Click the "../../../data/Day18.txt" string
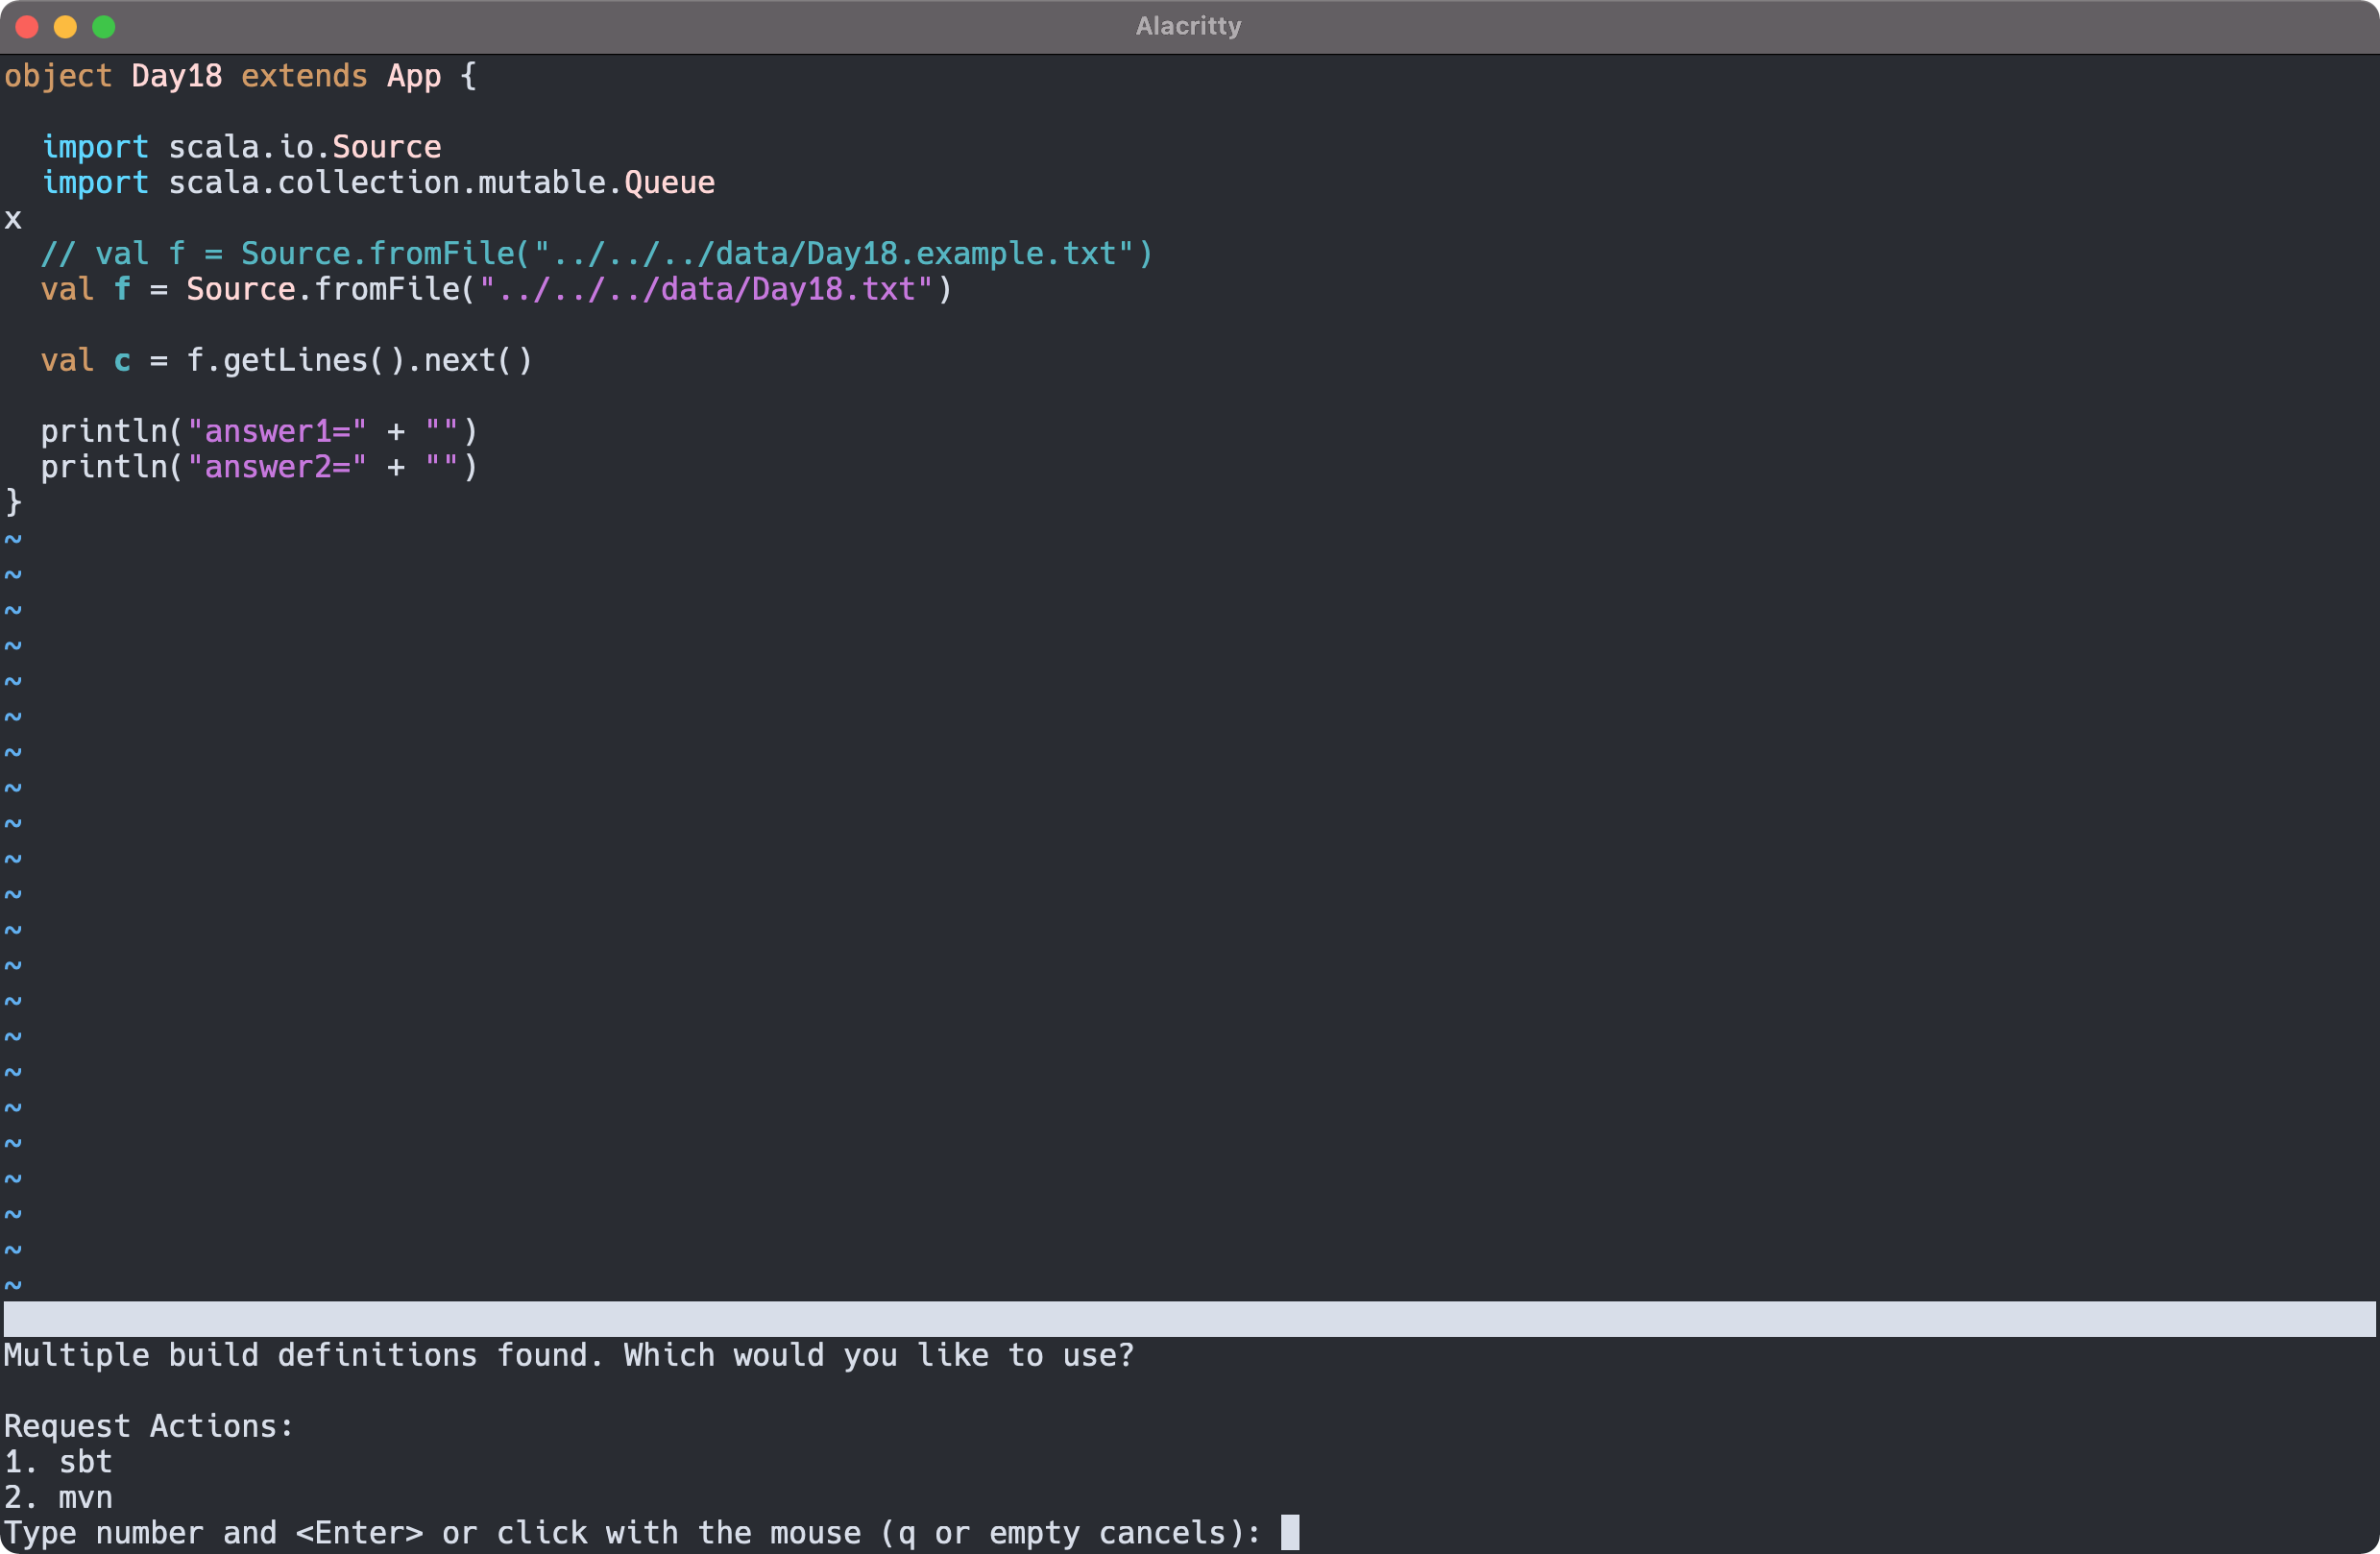 click(705, 290)
